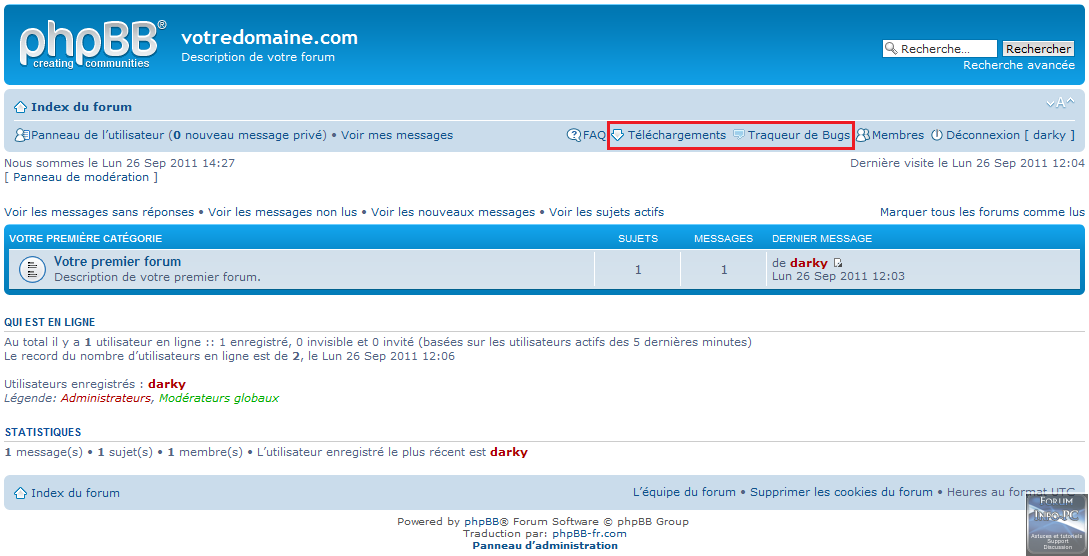The width and height of the screenshot is (1089, 556).
Task: Open Recherche avancée
Action: [x=1018, y=65]
